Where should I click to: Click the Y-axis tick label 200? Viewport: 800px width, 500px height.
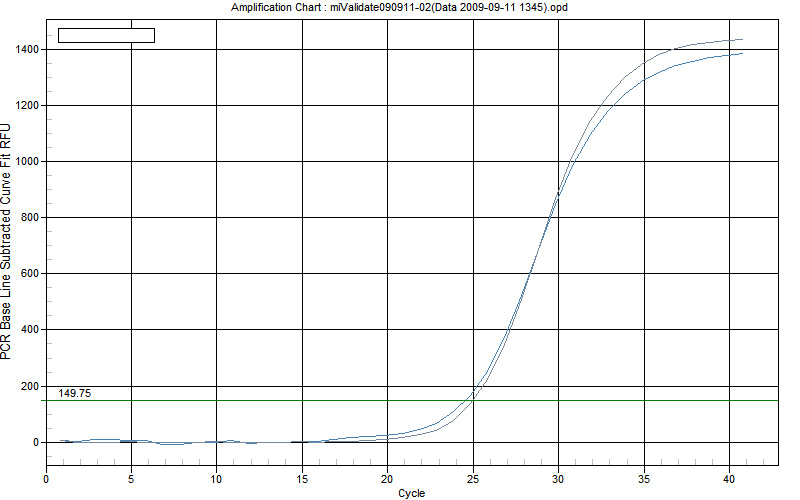point(30,387)
